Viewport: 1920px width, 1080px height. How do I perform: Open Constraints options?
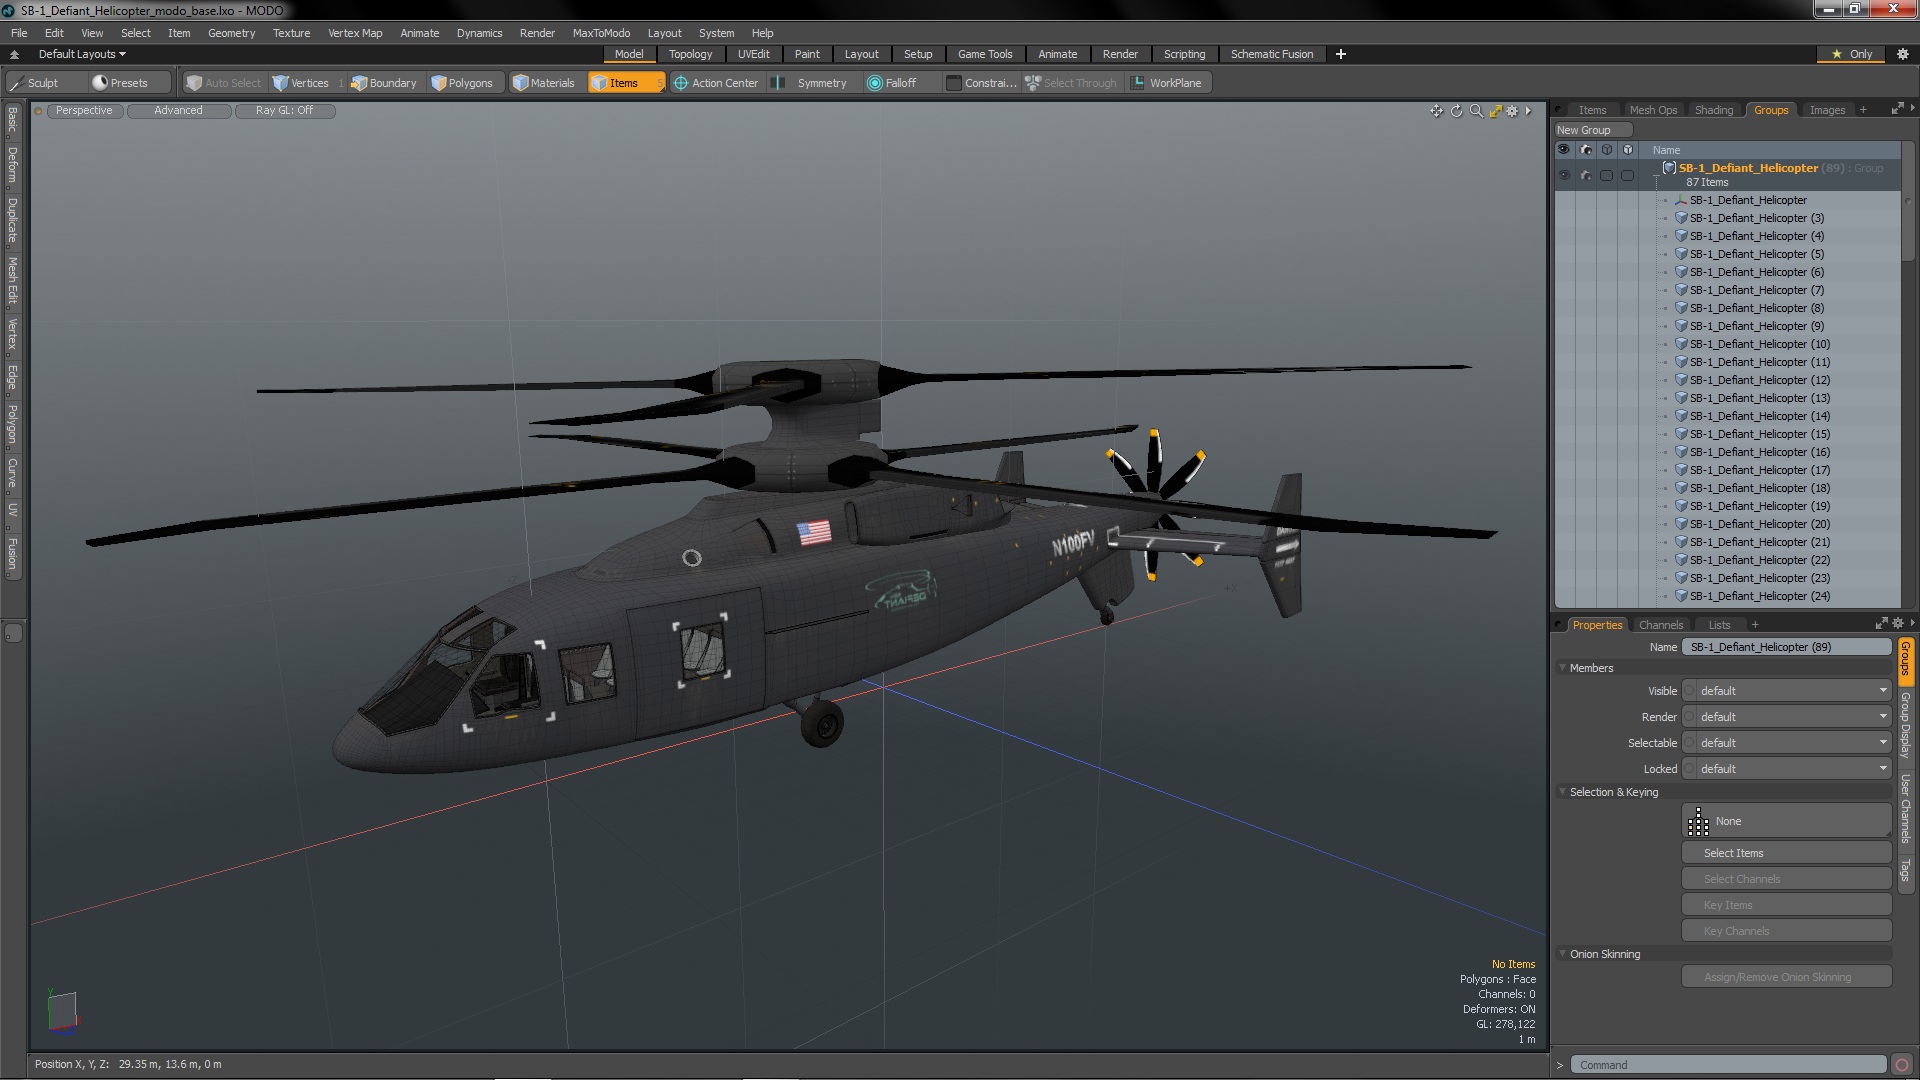pyautogui.click(x=980, y=83)
